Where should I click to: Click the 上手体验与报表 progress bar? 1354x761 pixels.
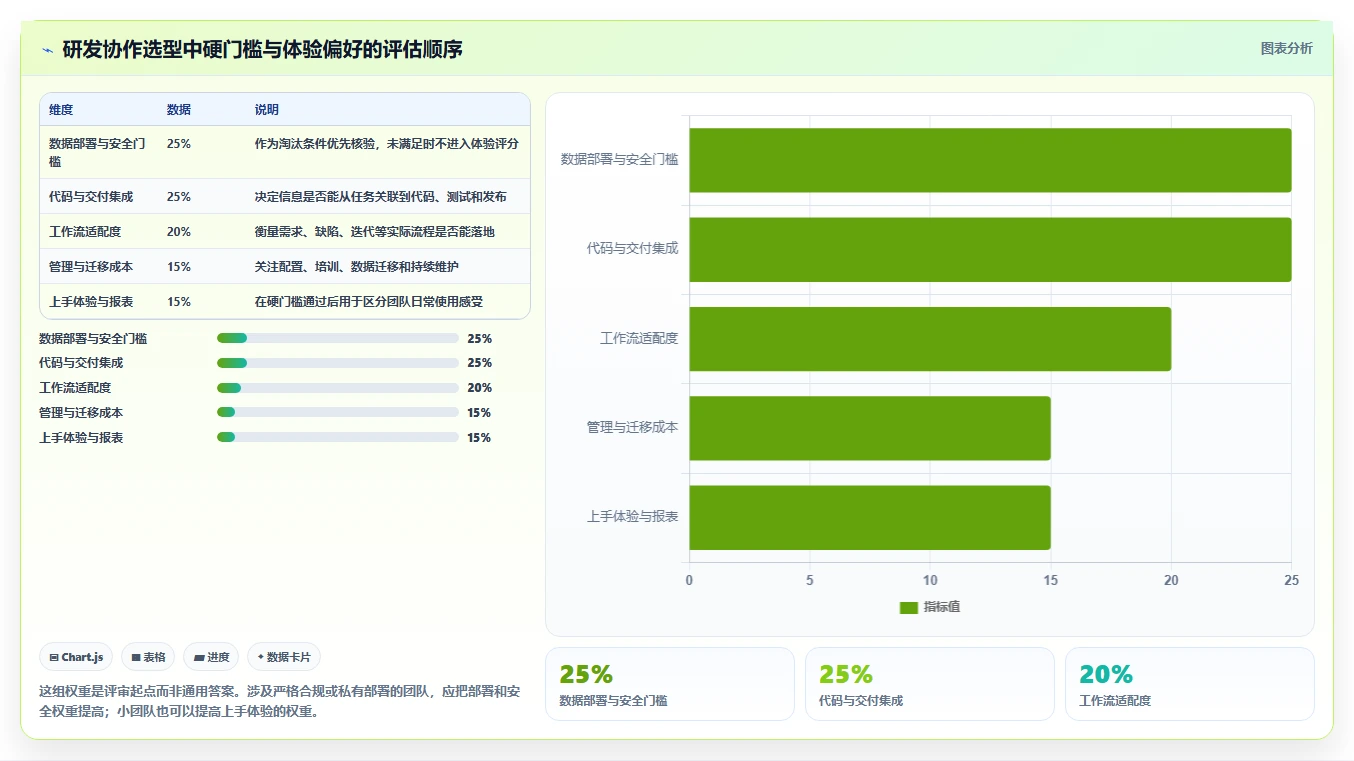point(338,438)
